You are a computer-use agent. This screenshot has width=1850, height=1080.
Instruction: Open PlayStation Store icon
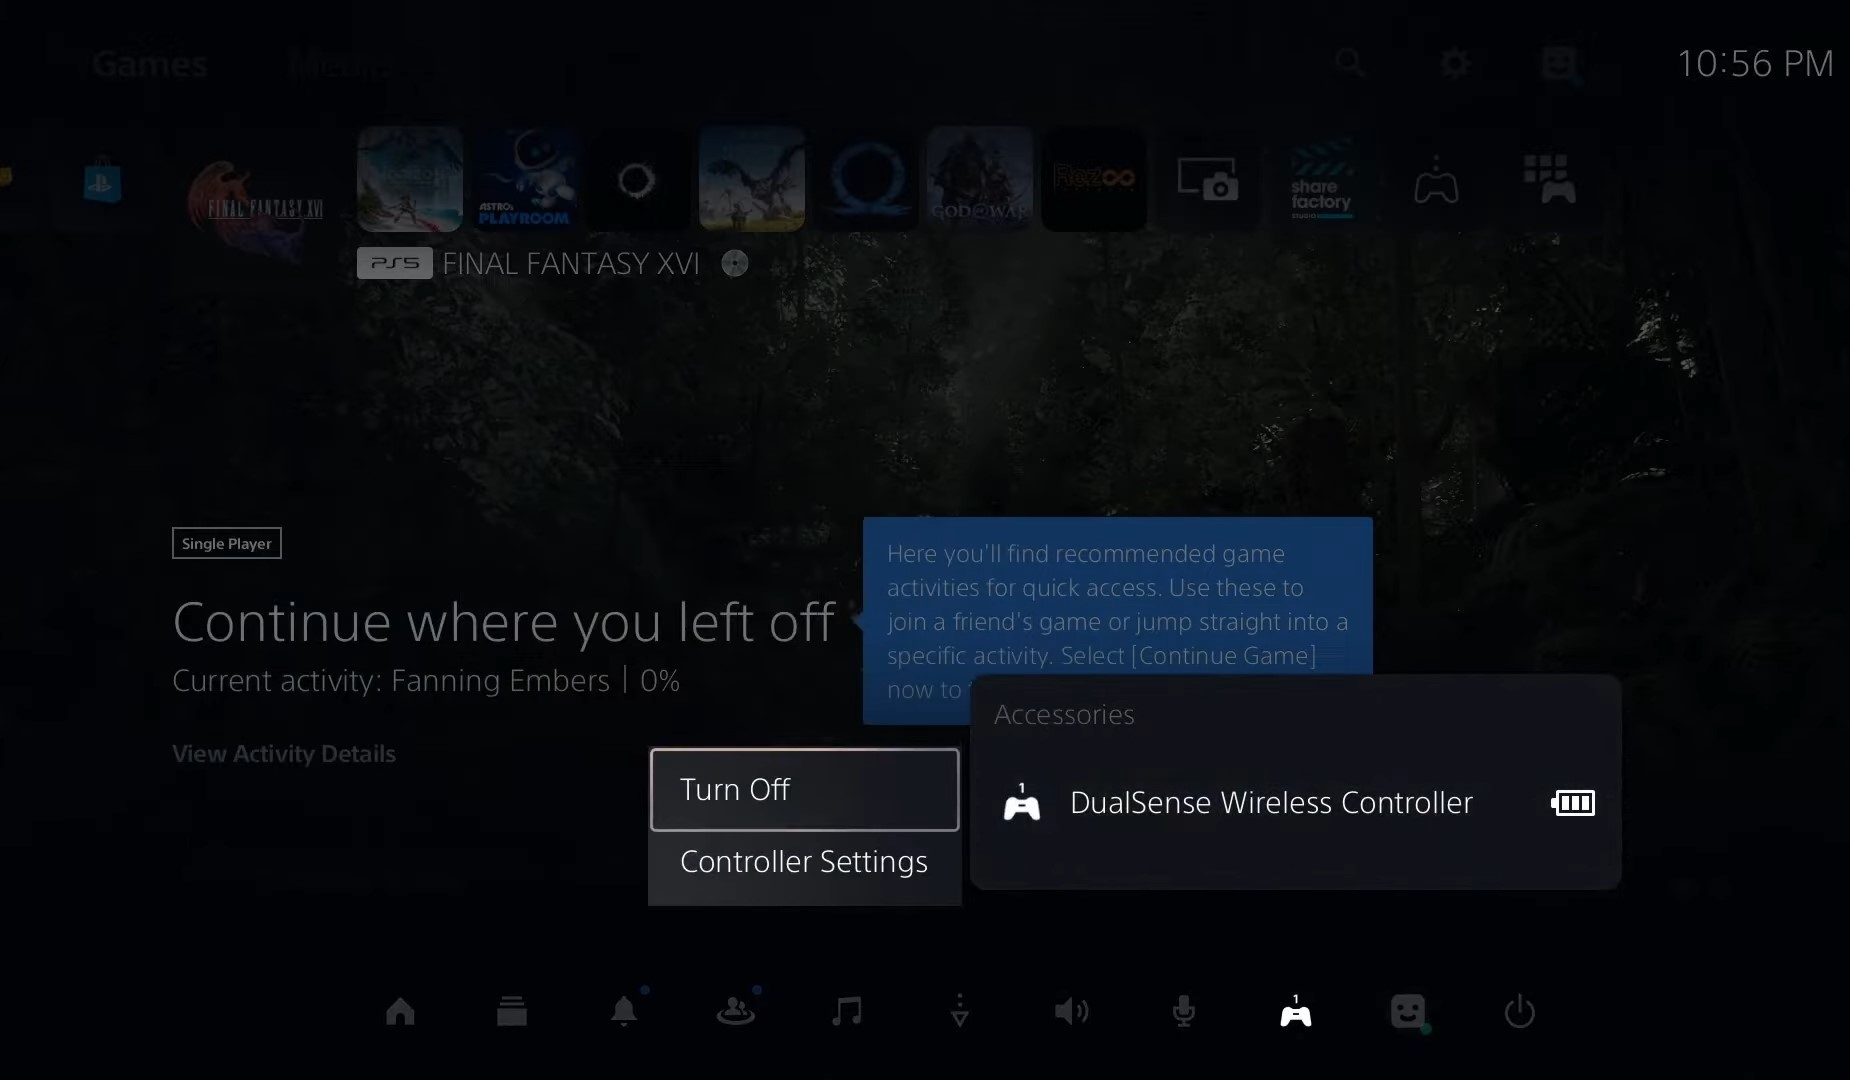102,183
